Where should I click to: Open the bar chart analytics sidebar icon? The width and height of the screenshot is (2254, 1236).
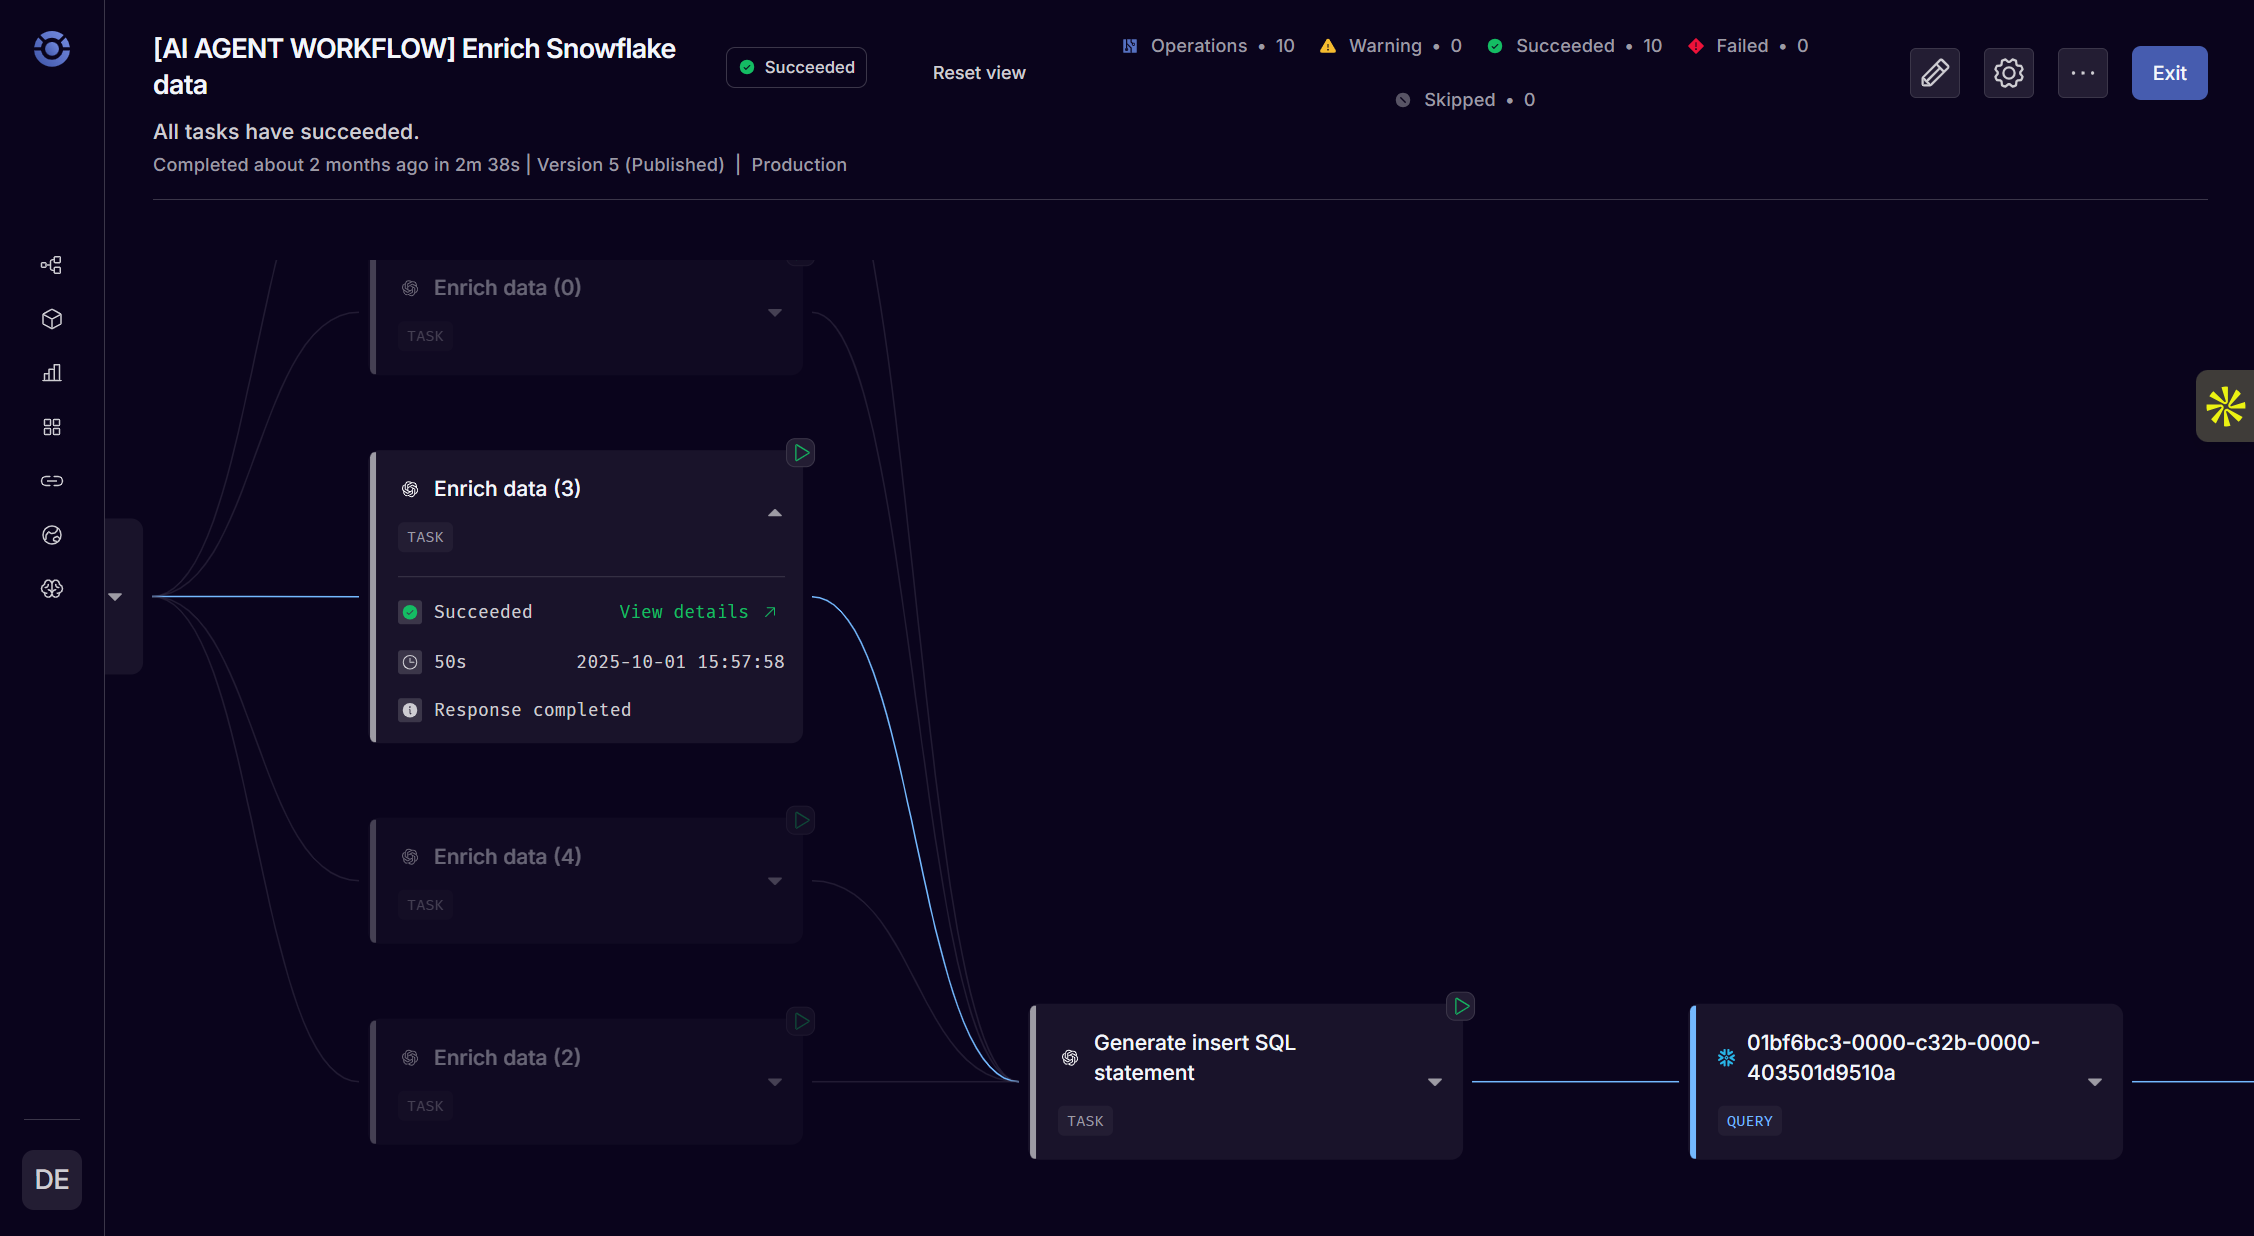(x=52, y=373)
